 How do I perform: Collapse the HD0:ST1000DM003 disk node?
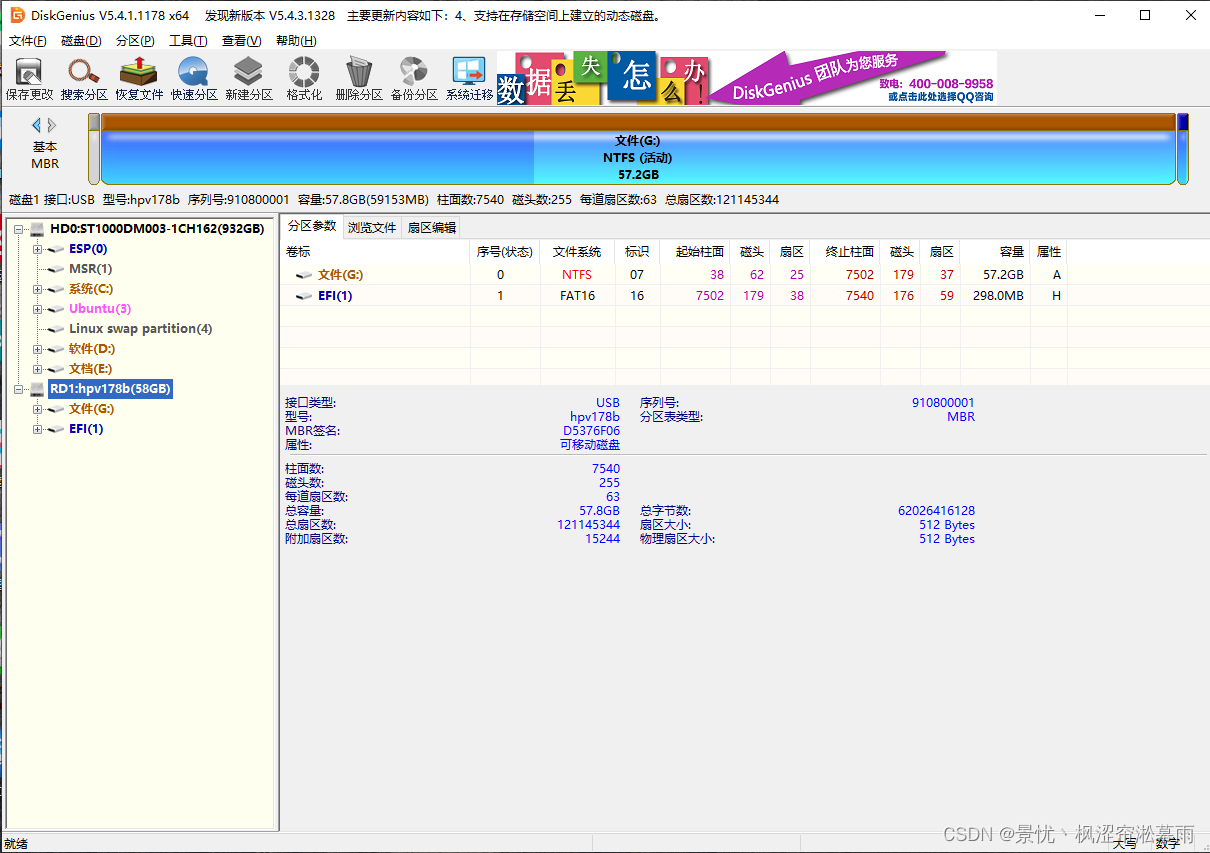[x=18, y=229]
